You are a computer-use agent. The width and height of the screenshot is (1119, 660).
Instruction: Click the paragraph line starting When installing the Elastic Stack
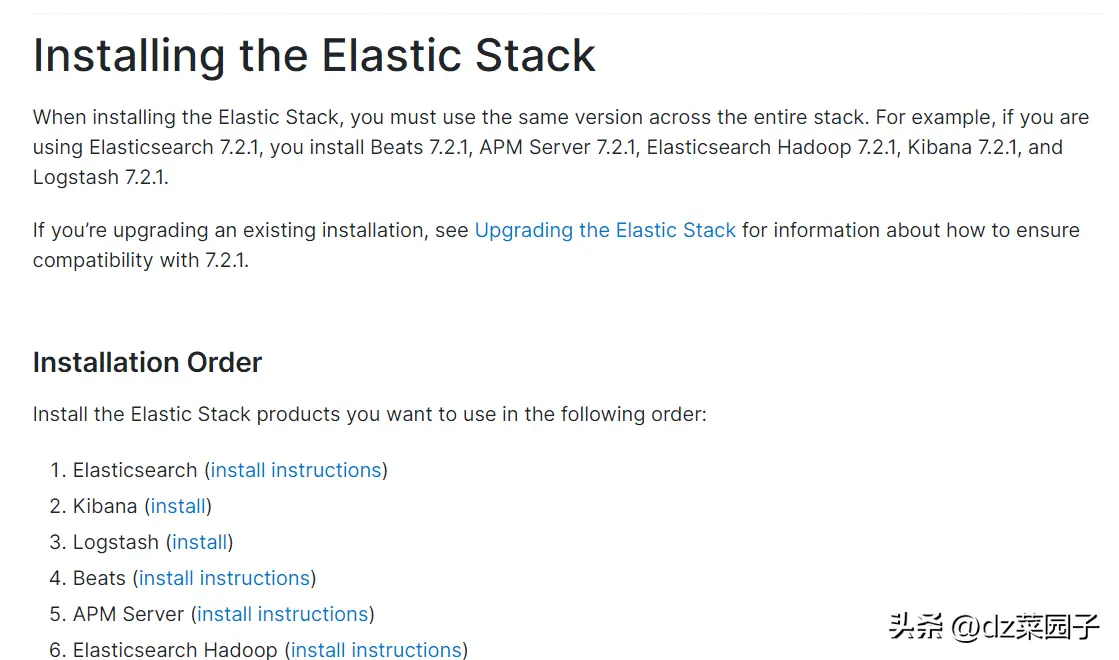pos(561,117)
